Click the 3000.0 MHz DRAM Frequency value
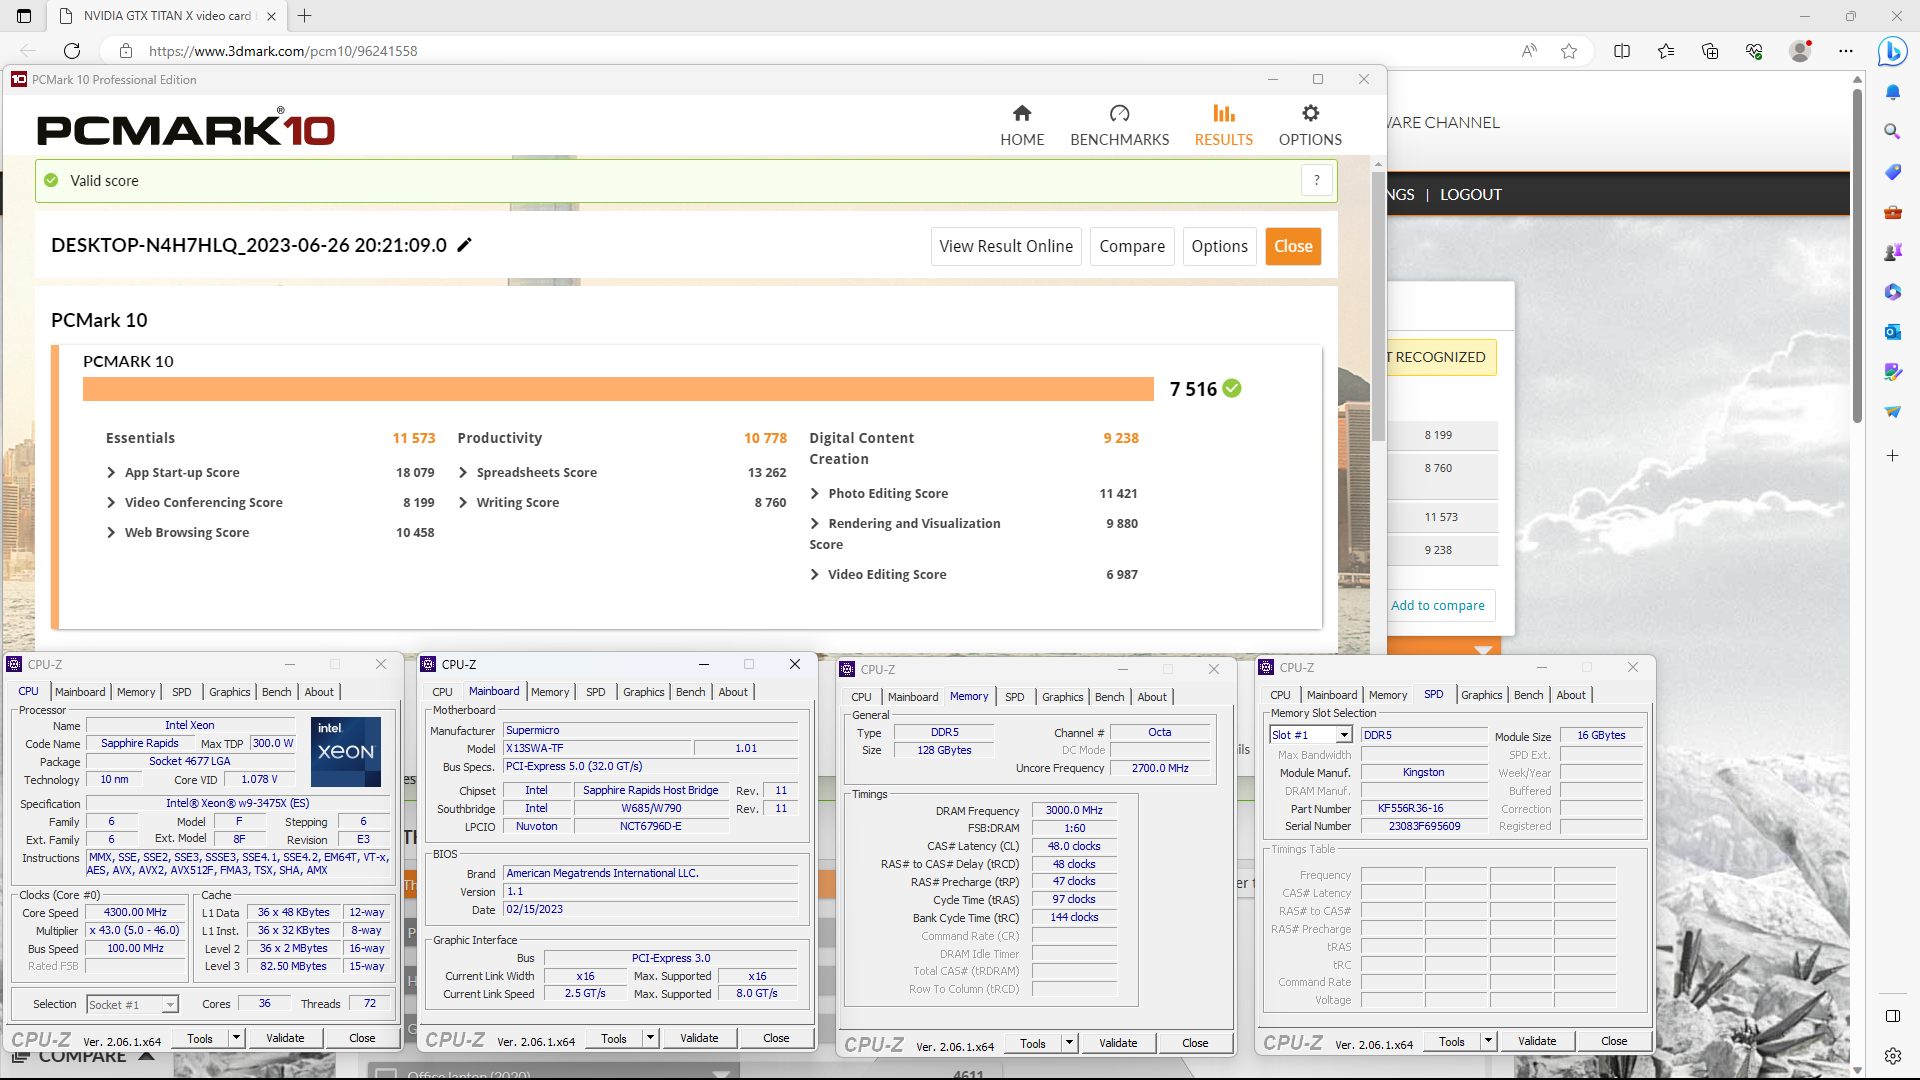Screen dimensions: 1920x1080 coord(1074,810)
